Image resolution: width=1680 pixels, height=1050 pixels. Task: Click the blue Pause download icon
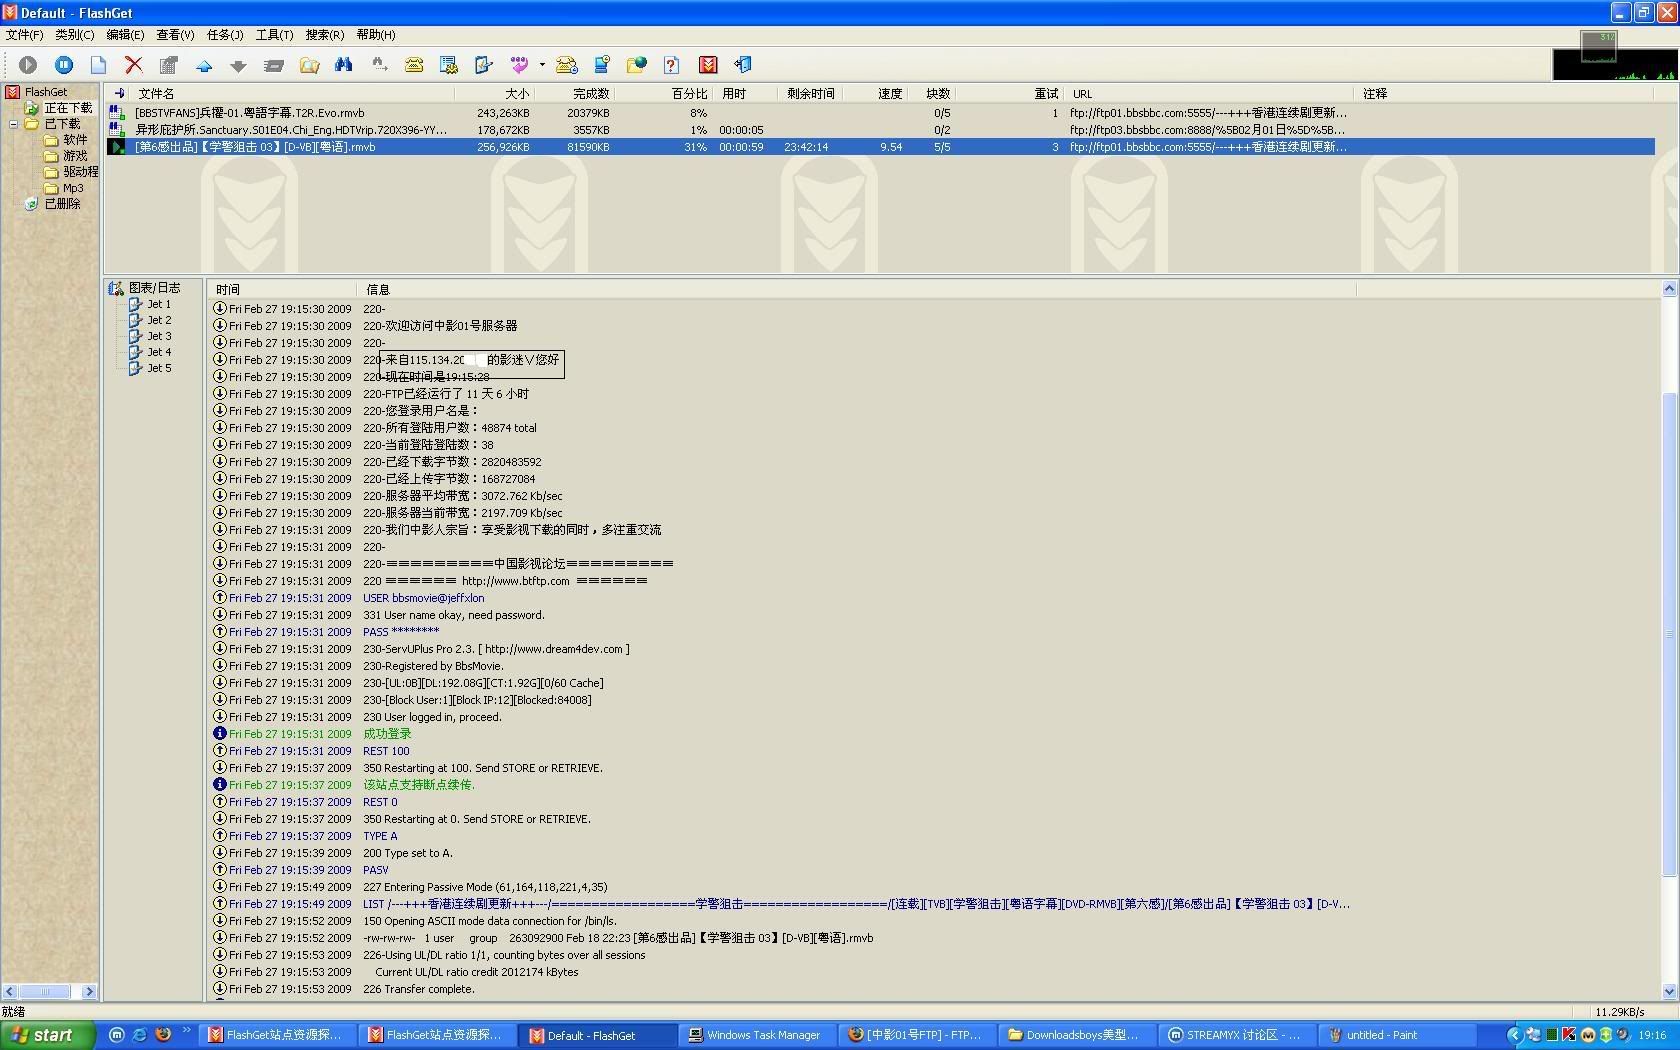[64, 65]
